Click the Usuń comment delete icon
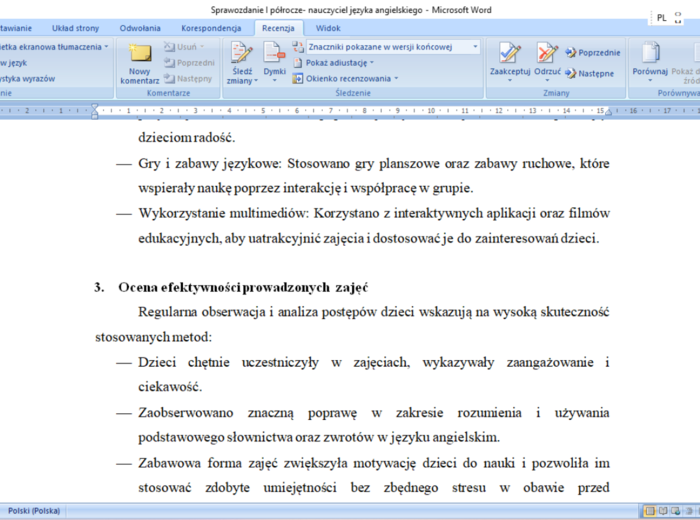 click(169, 46)
